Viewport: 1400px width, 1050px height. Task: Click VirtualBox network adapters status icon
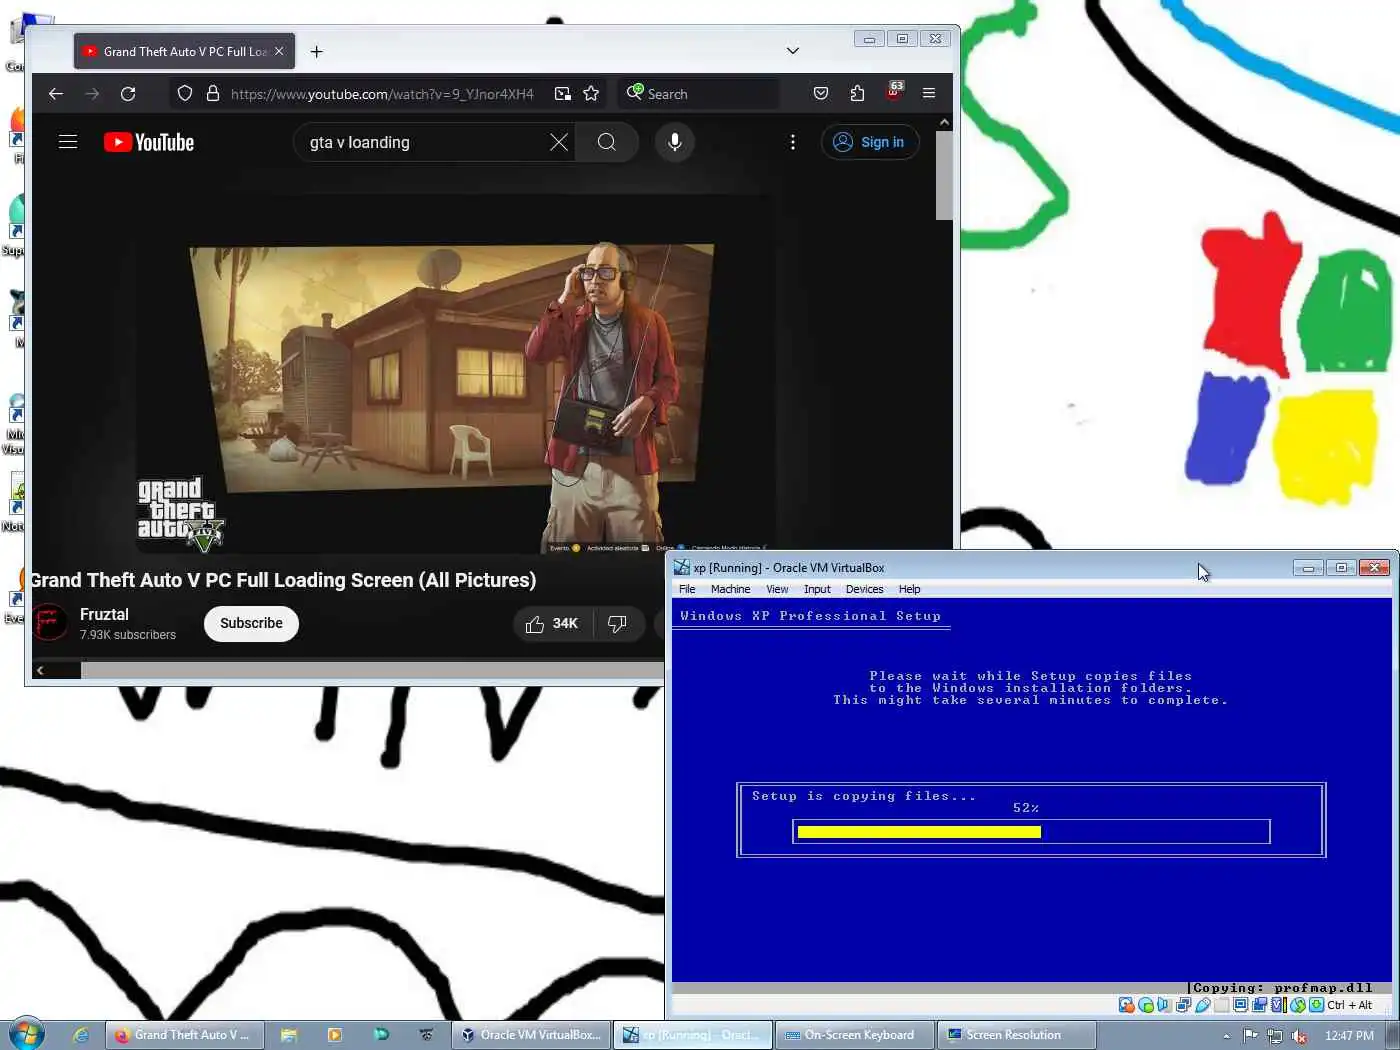(x=1183, y=1005)
